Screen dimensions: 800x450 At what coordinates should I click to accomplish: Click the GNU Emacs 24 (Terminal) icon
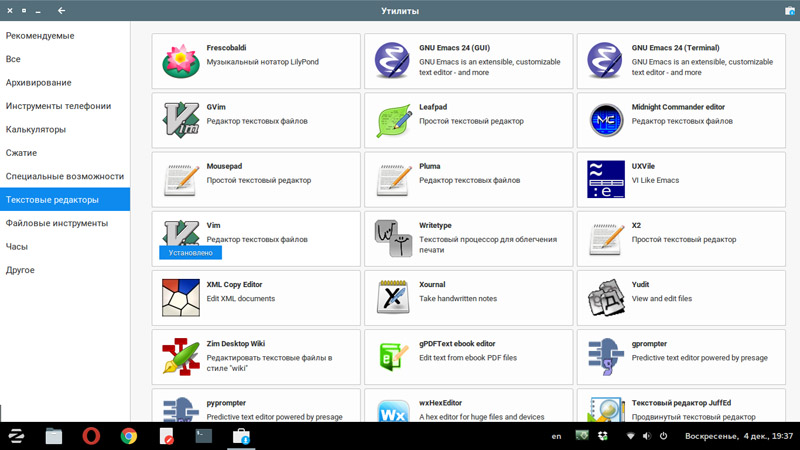coord(605,61)
